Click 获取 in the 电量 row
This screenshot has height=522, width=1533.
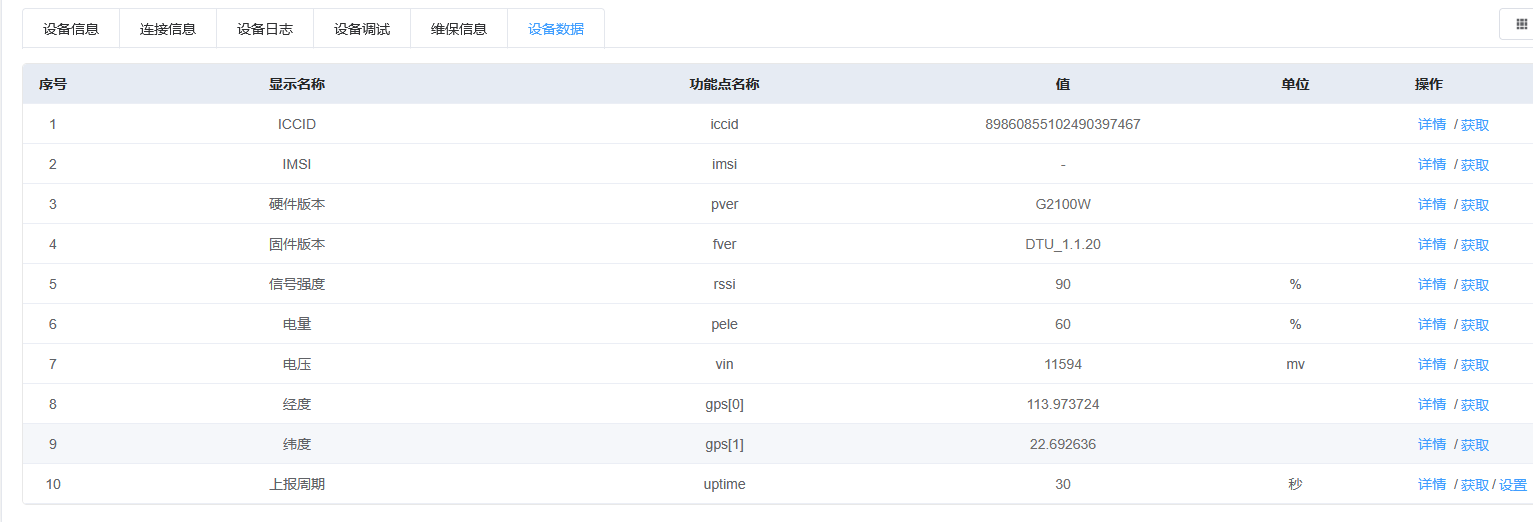tap(1475, 325)
